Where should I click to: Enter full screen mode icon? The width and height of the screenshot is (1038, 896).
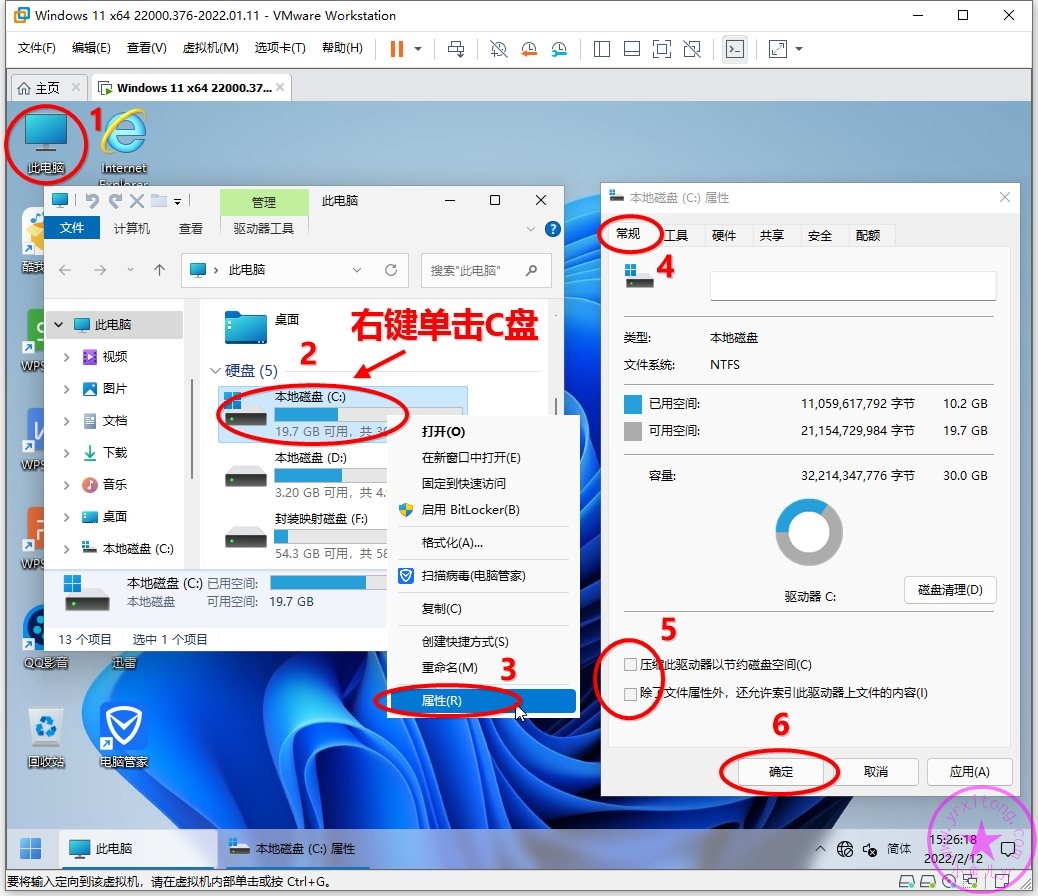pos(662,48)
